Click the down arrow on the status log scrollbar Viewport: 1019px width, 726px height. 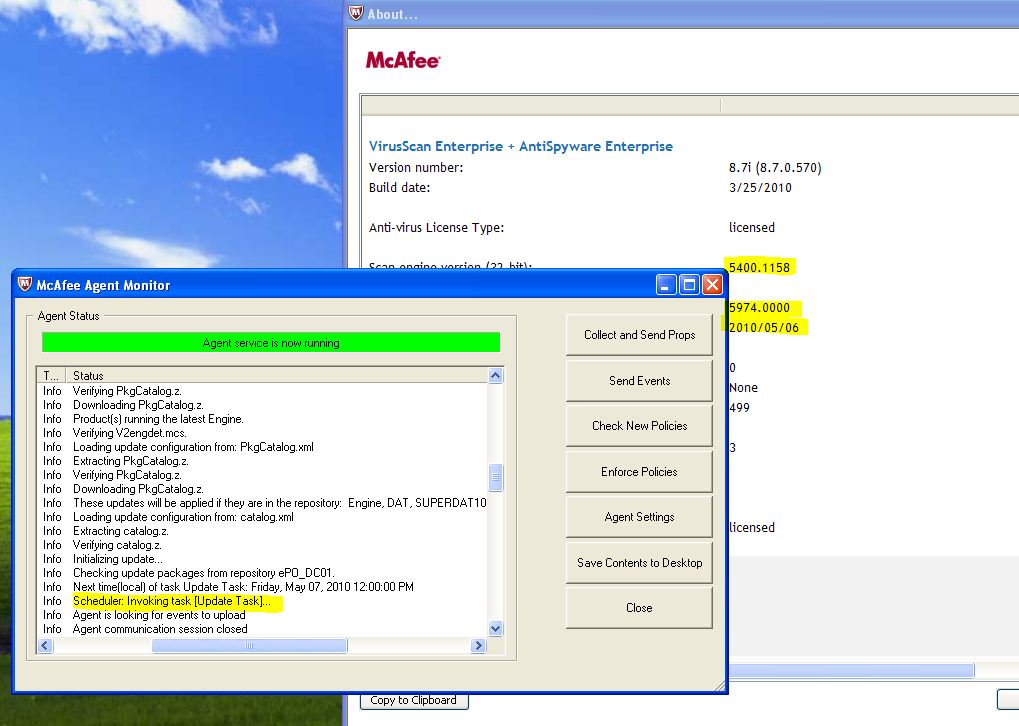click(x=495, y=629)
